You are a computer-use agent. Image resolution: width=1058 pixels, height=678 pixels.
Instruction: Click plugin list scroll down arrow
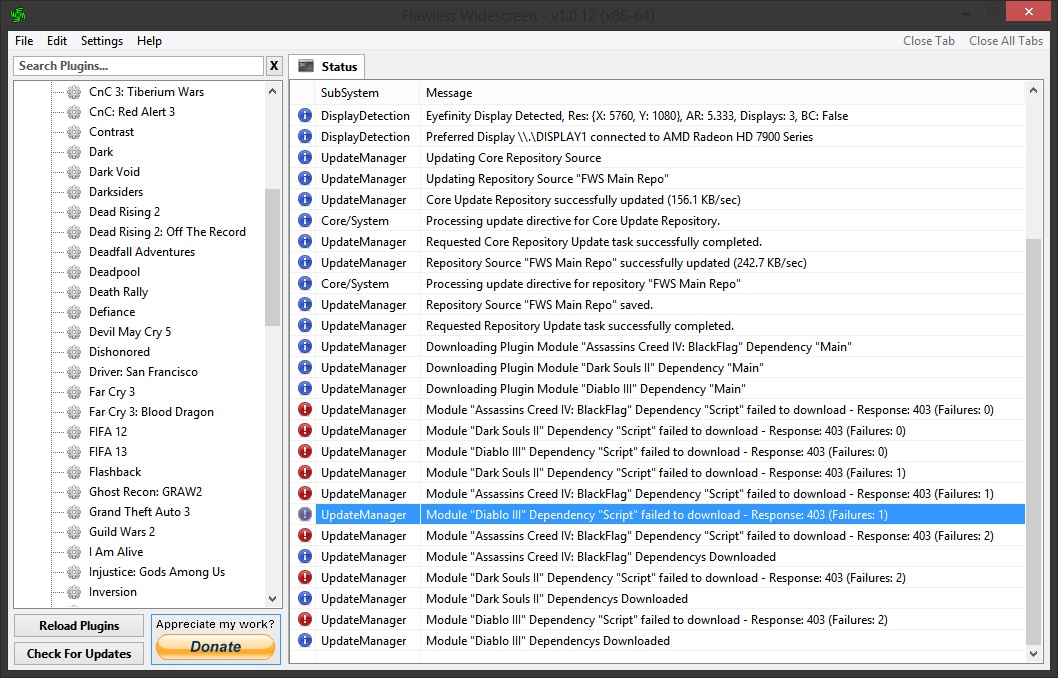(273, 598)
